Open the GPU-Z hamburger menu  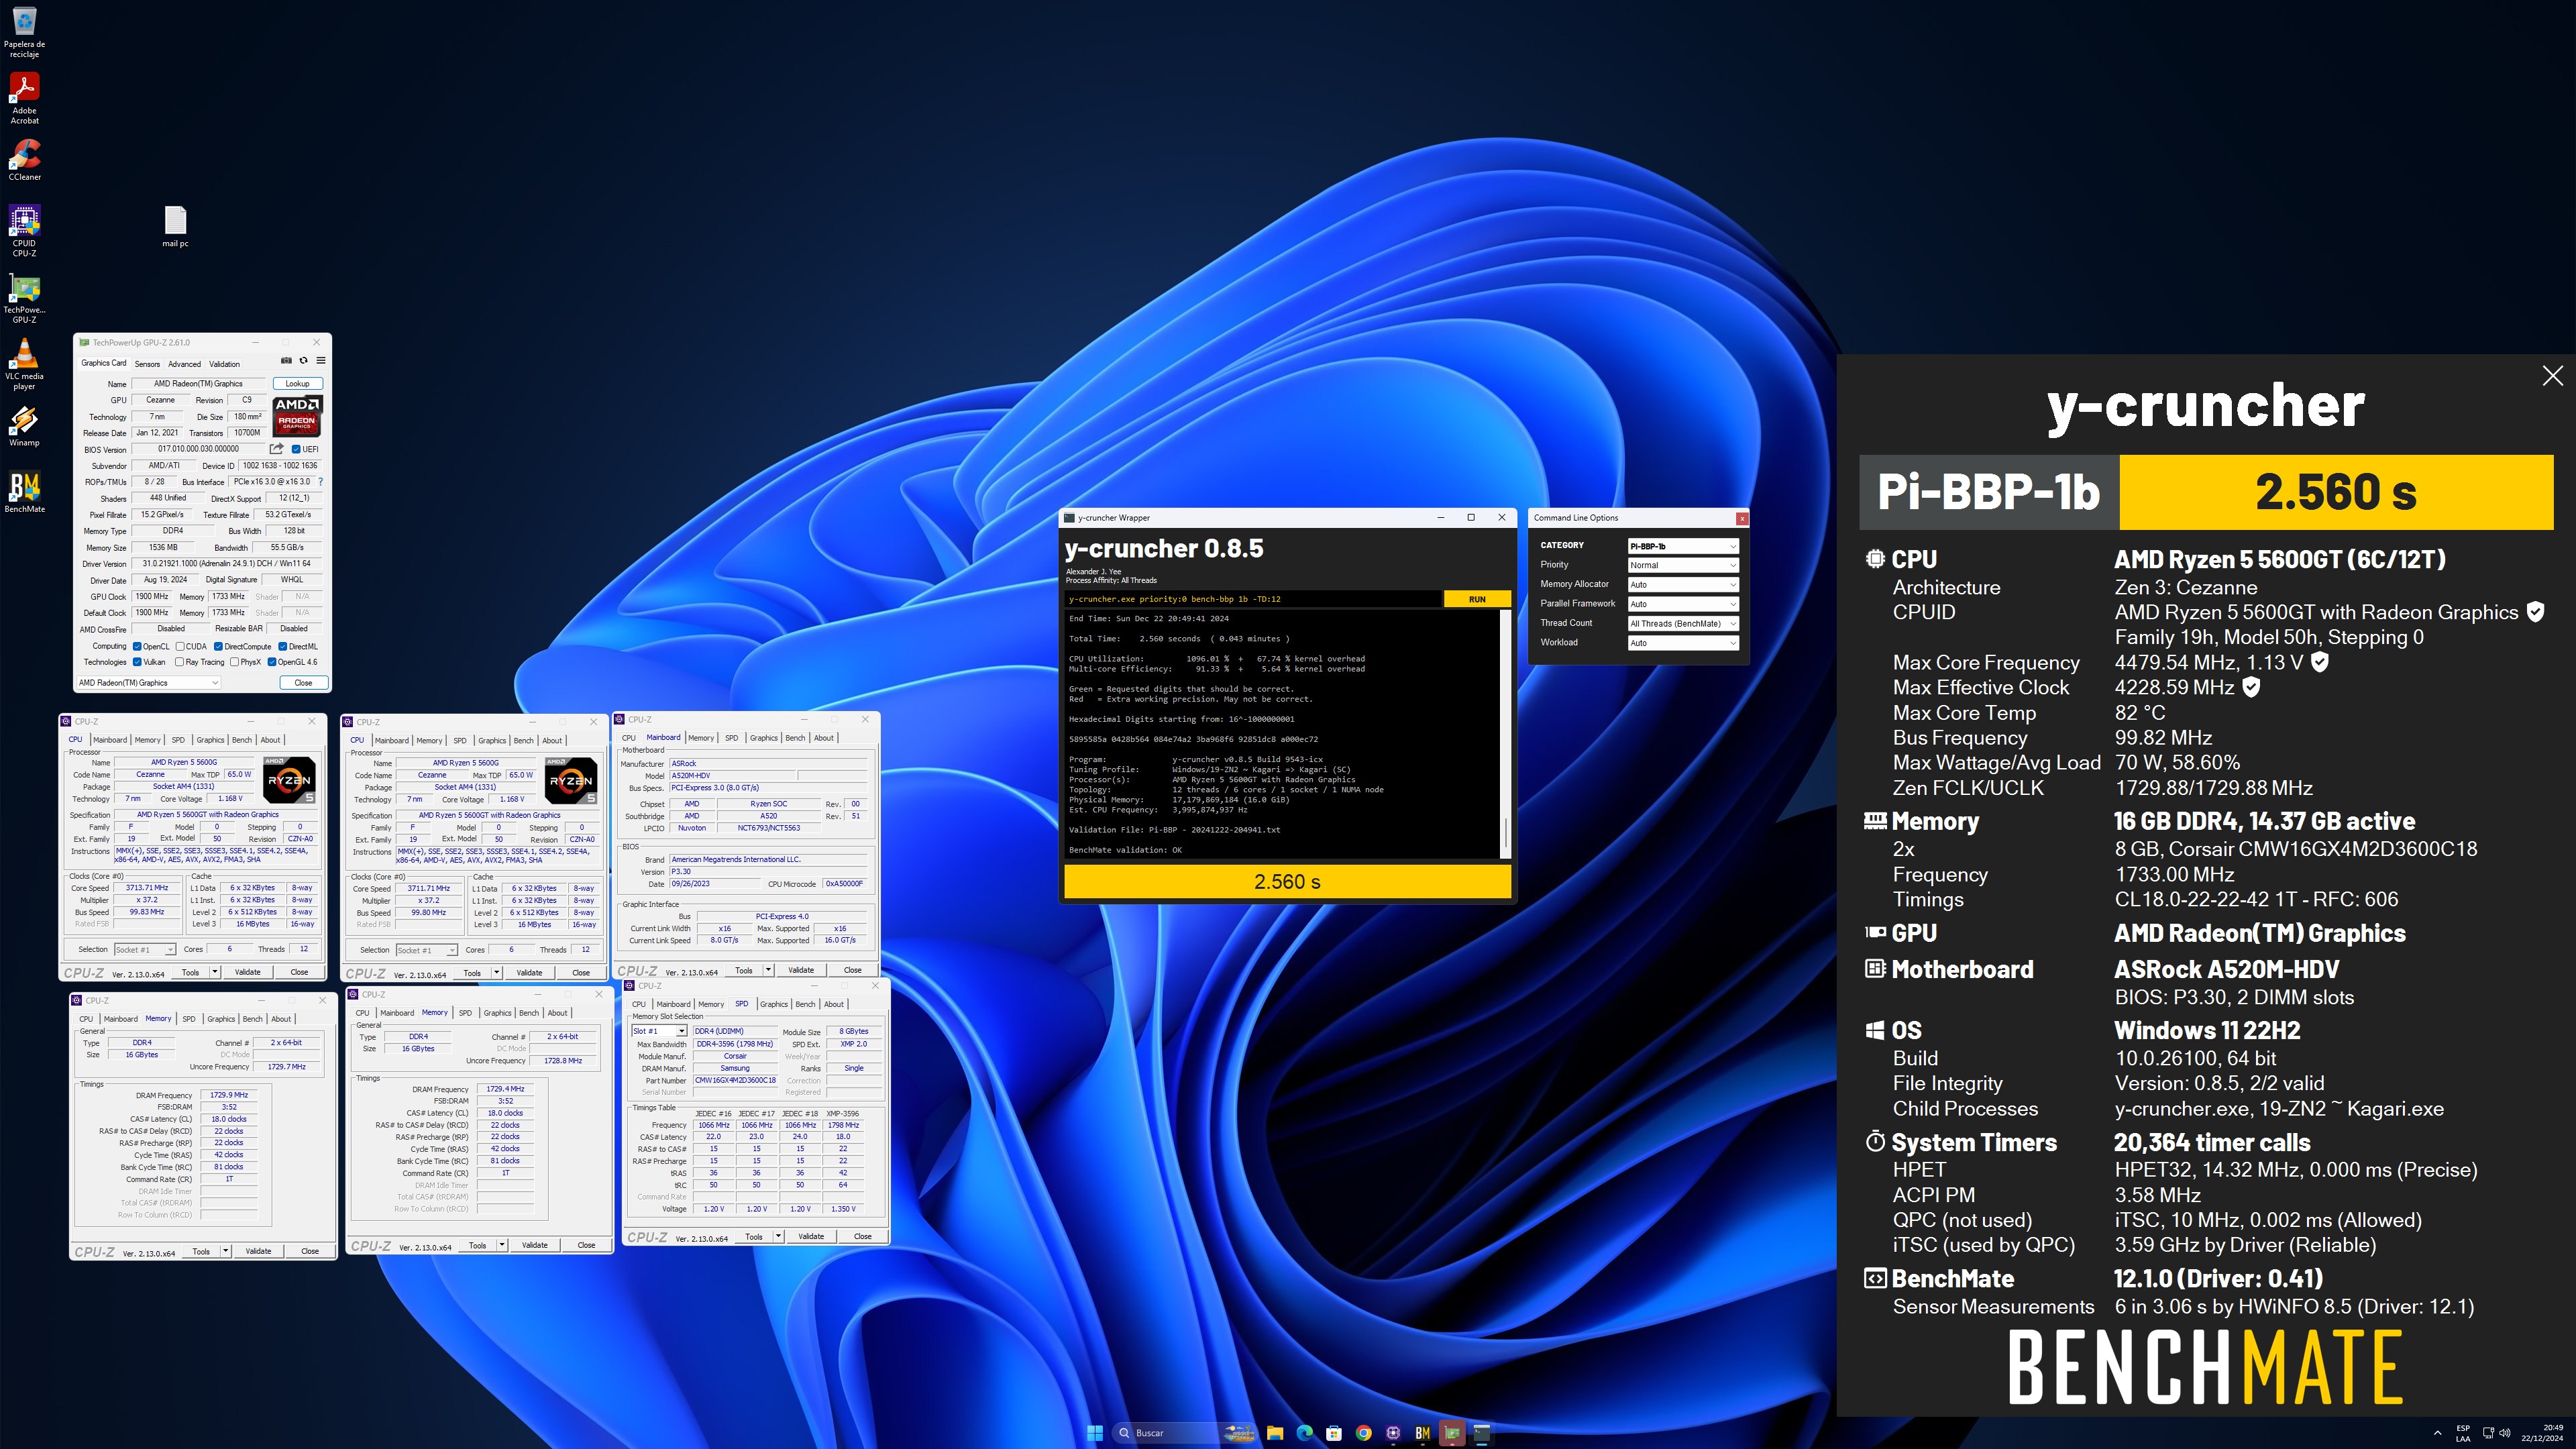coord(320,361)
